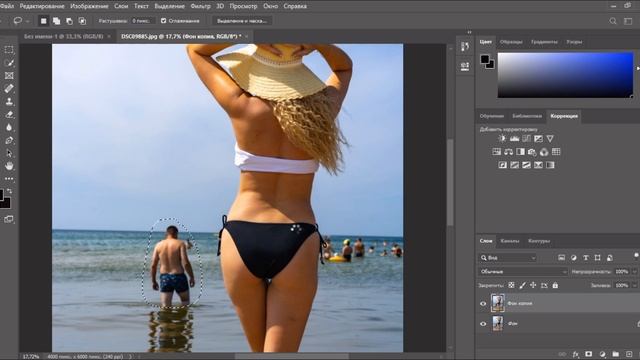
Task: Open the fill 100% dropdown arrow
Action: pyautogui.click(x=635, y=285)
